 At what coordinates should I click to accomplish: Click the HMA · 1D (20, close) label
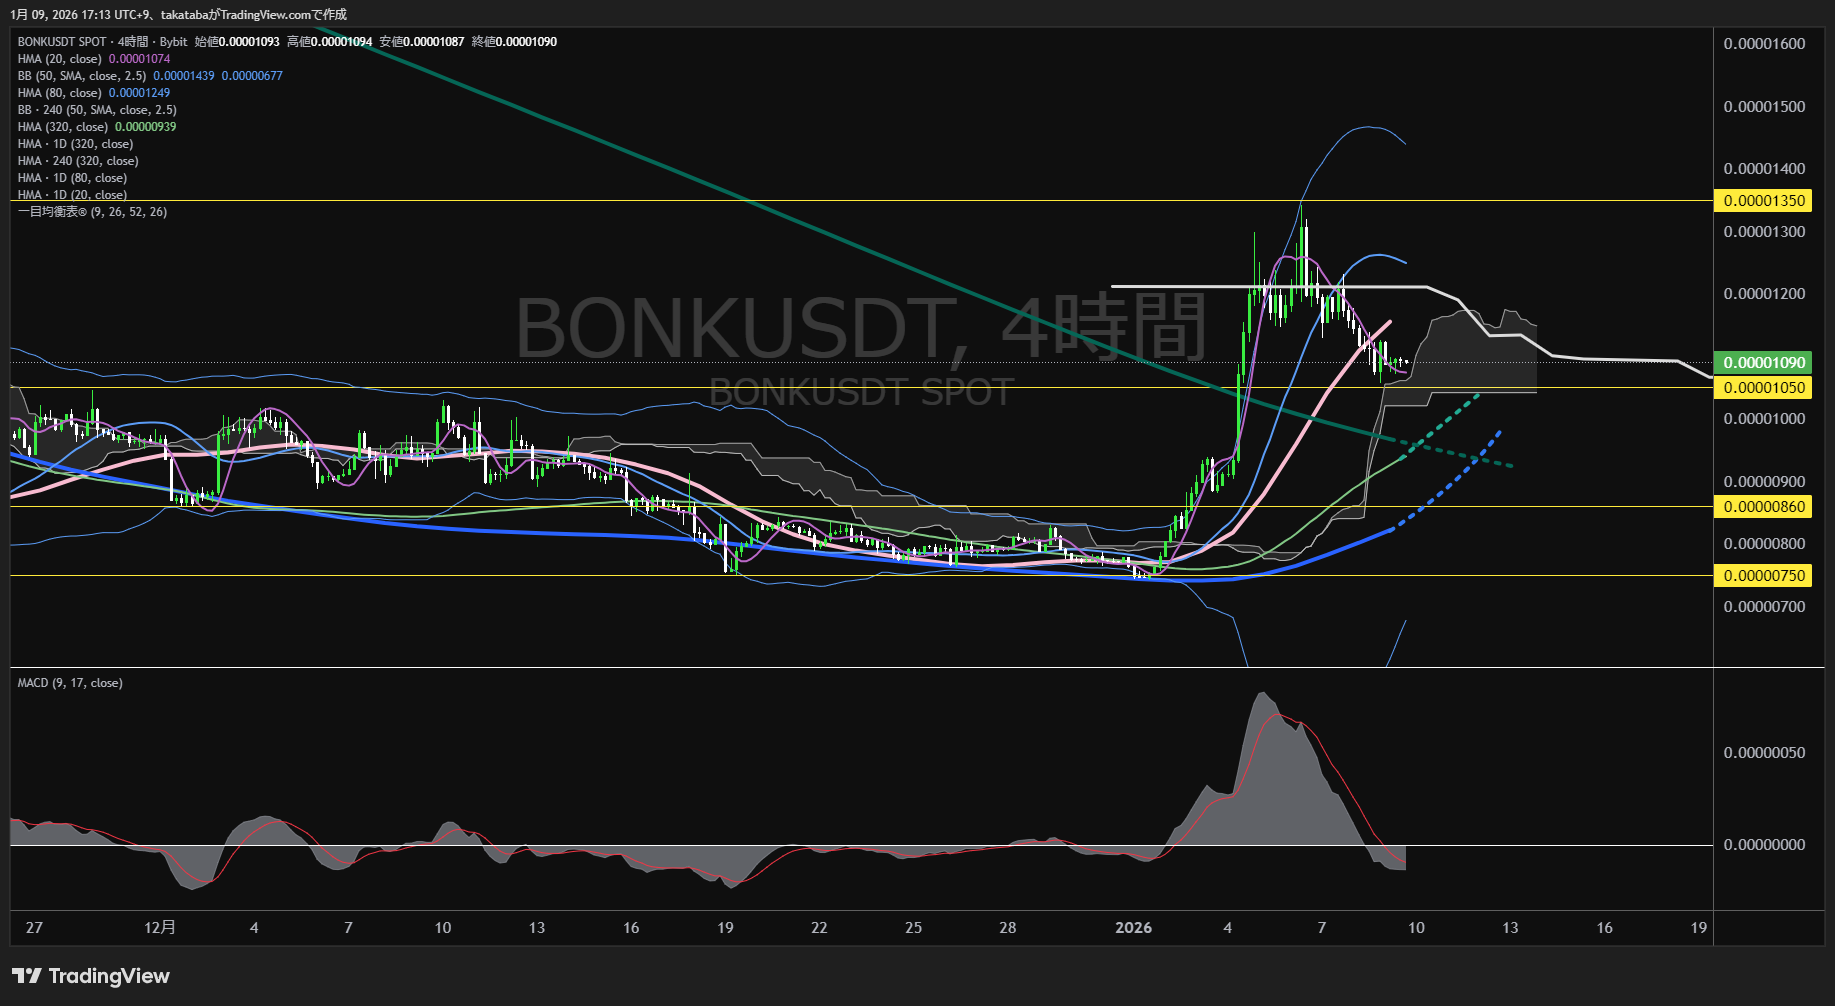click(72, 194)
